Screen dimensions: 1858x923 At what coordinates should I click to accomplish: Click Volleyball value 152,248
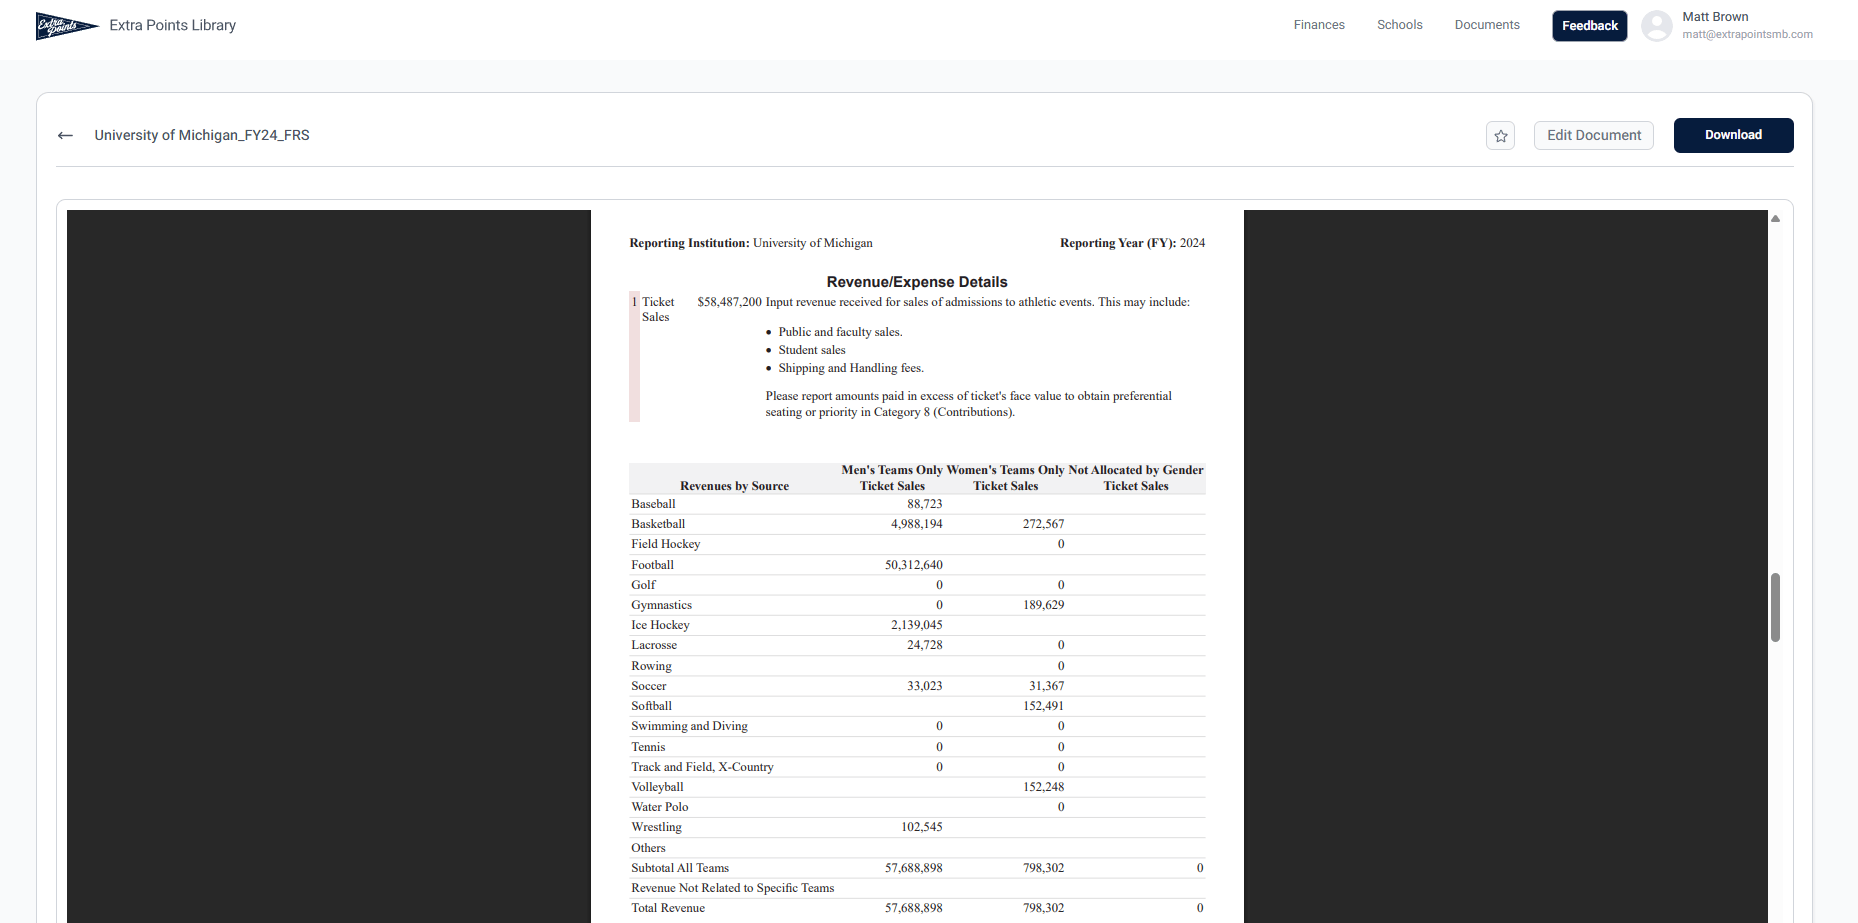[1043, 787]
